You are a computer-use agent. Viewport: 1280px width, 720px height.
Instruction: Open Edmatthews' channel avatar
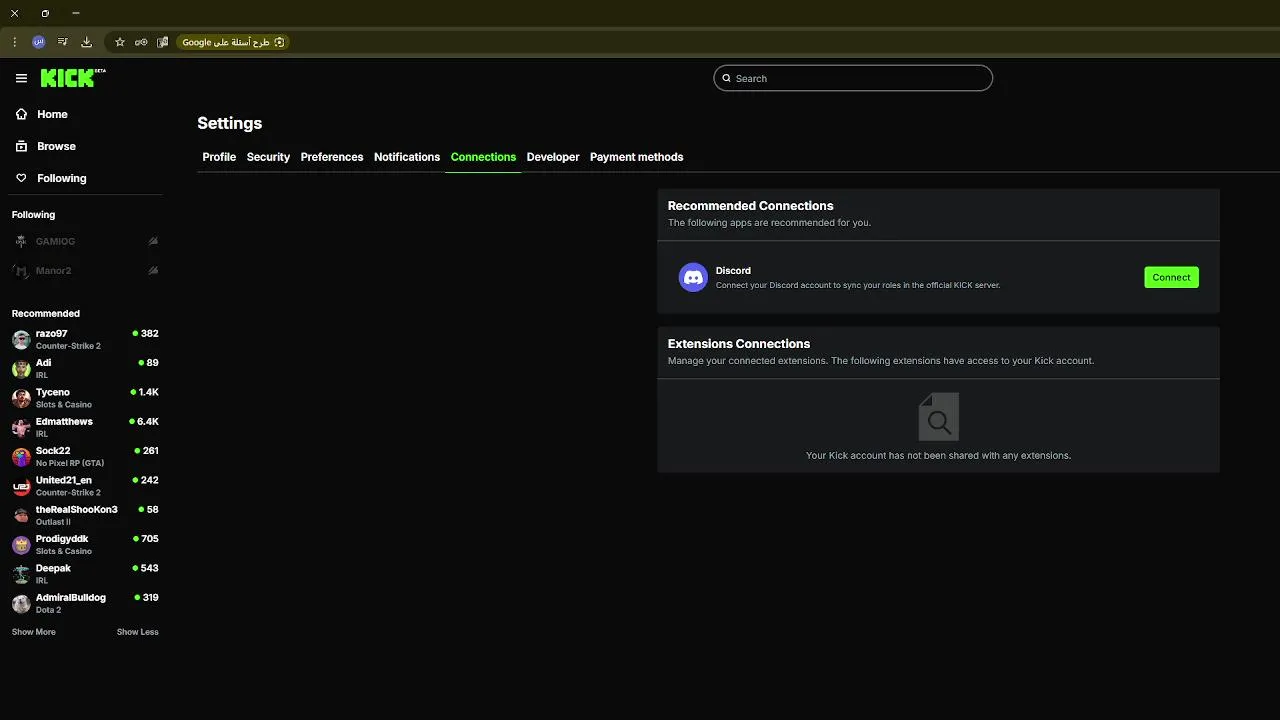tap(21, 427)
